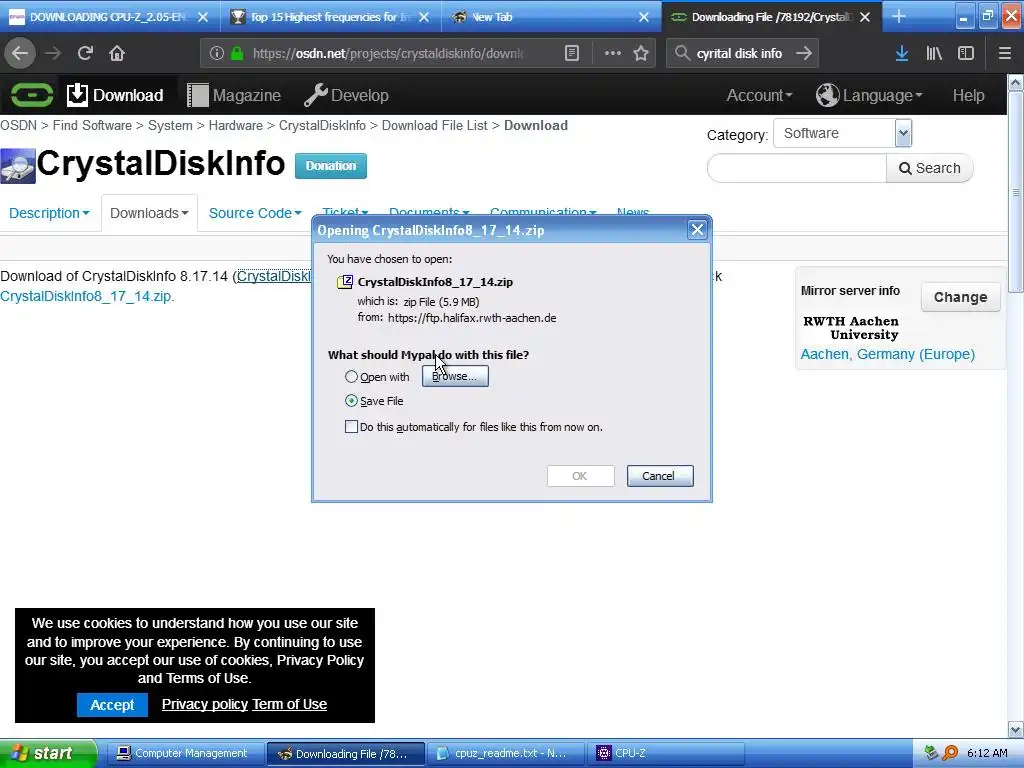
Task: Switch to CPU-Z taskbar window
Action: tap(666, 753)
